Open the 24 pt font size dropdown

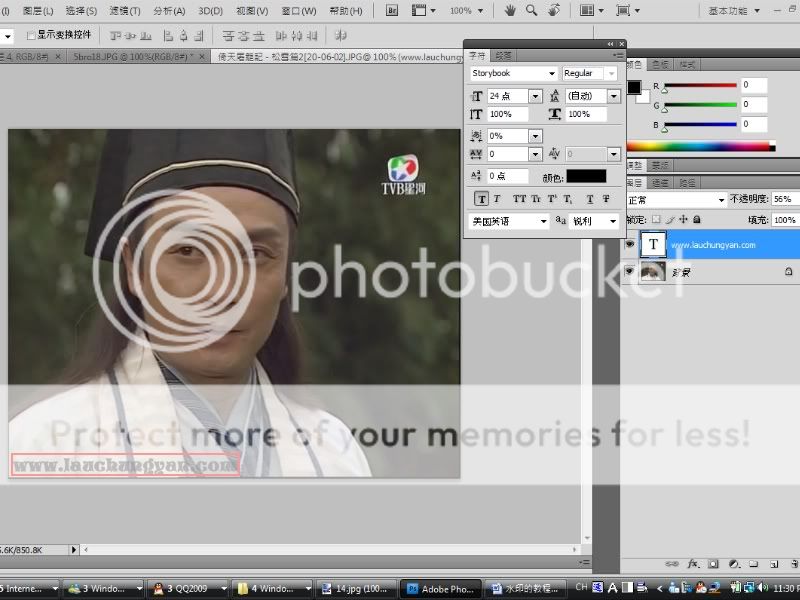535,96
